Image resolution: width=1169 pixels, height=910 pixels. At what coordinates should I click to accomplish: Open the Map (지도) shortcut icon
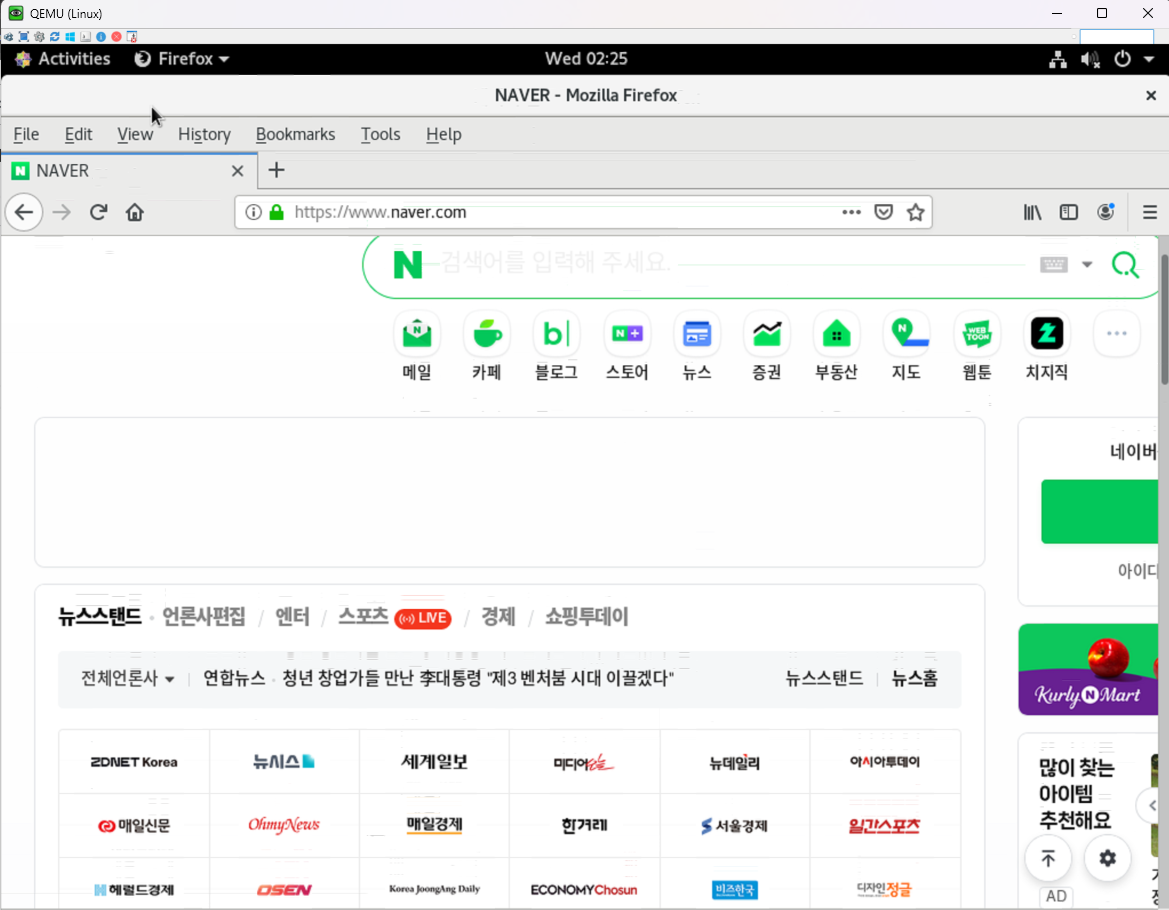(x=907, y=334)
